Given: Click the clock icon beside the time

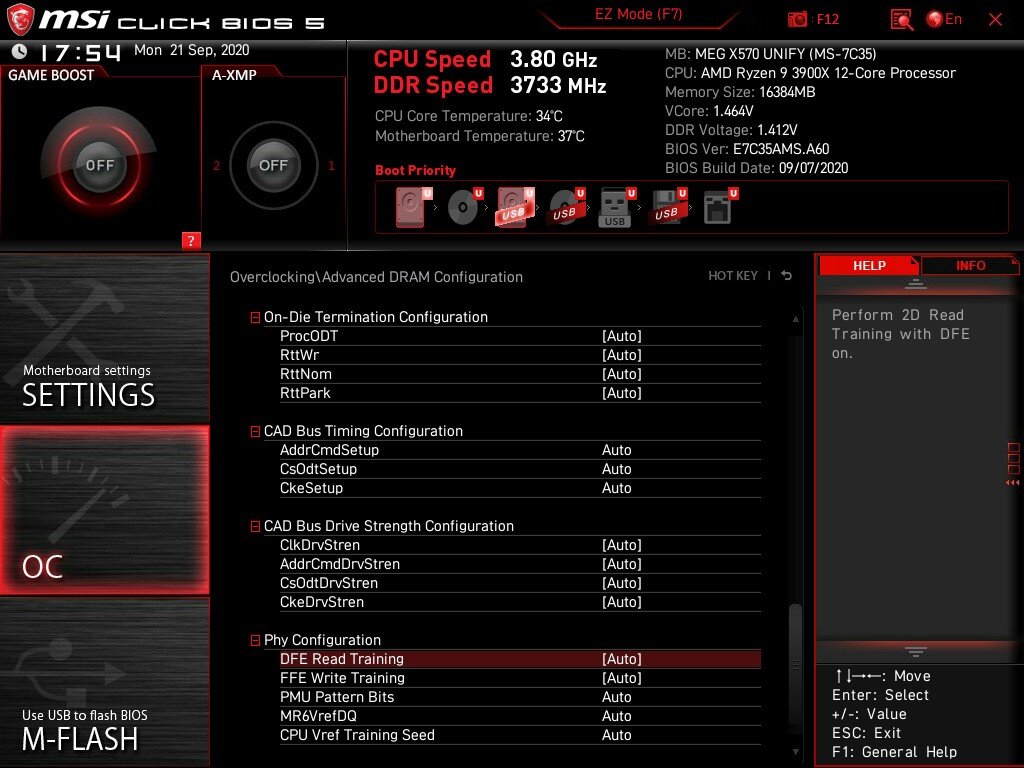Looking at the screenshot, I should point(20,51).
